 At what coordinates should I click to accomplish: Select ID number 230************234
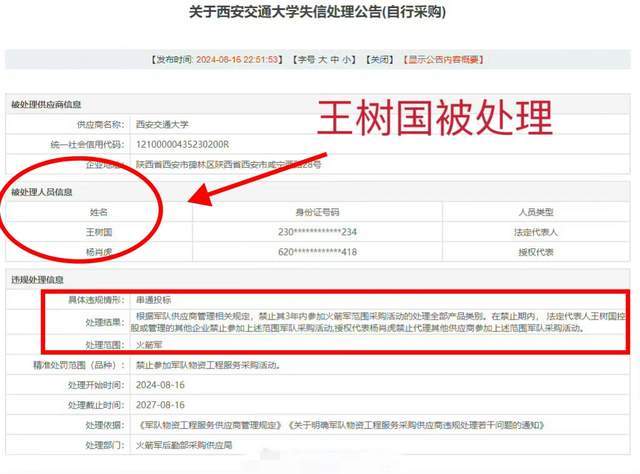point(318,232)
